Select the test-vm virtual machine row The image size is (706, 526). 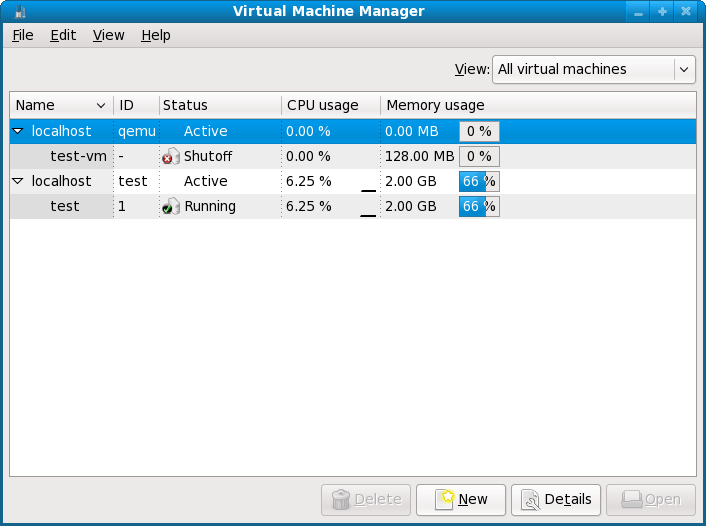78,156
